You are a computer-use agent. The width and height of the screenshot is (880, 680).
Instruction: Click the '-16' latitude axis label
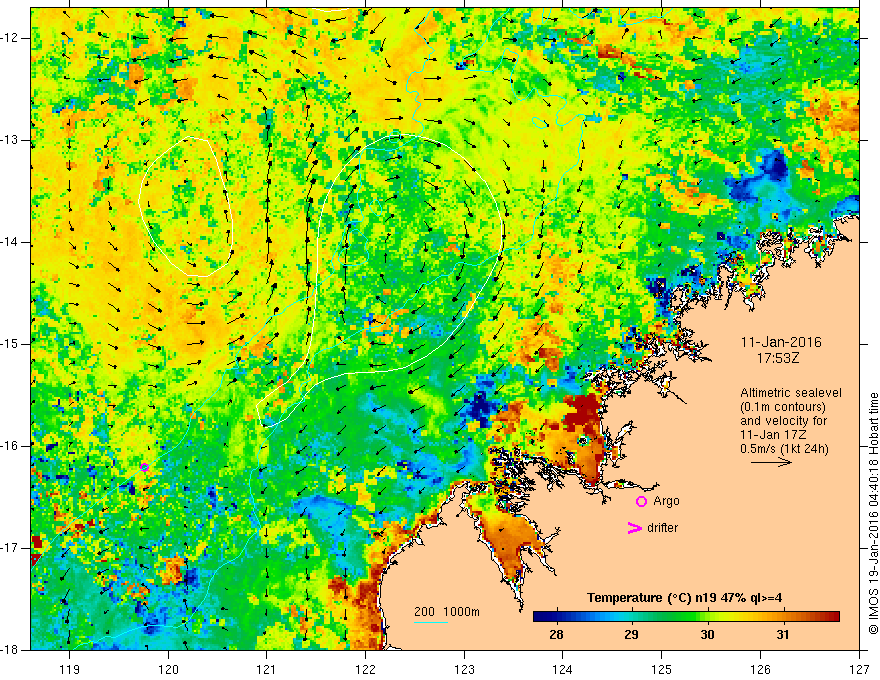[11, 446]
